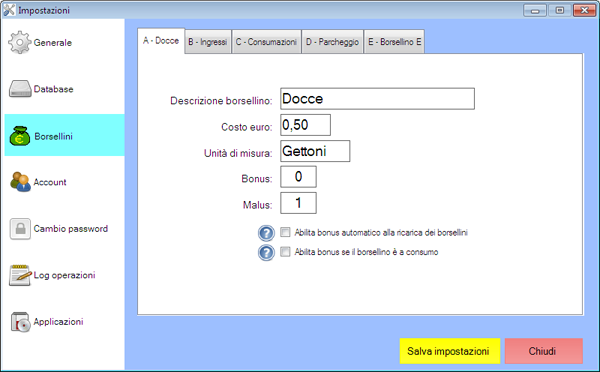Screen dimensions: 600x372
Task: Open Cambio password section label
Action: pyautogui.click(x=71, y=229)
